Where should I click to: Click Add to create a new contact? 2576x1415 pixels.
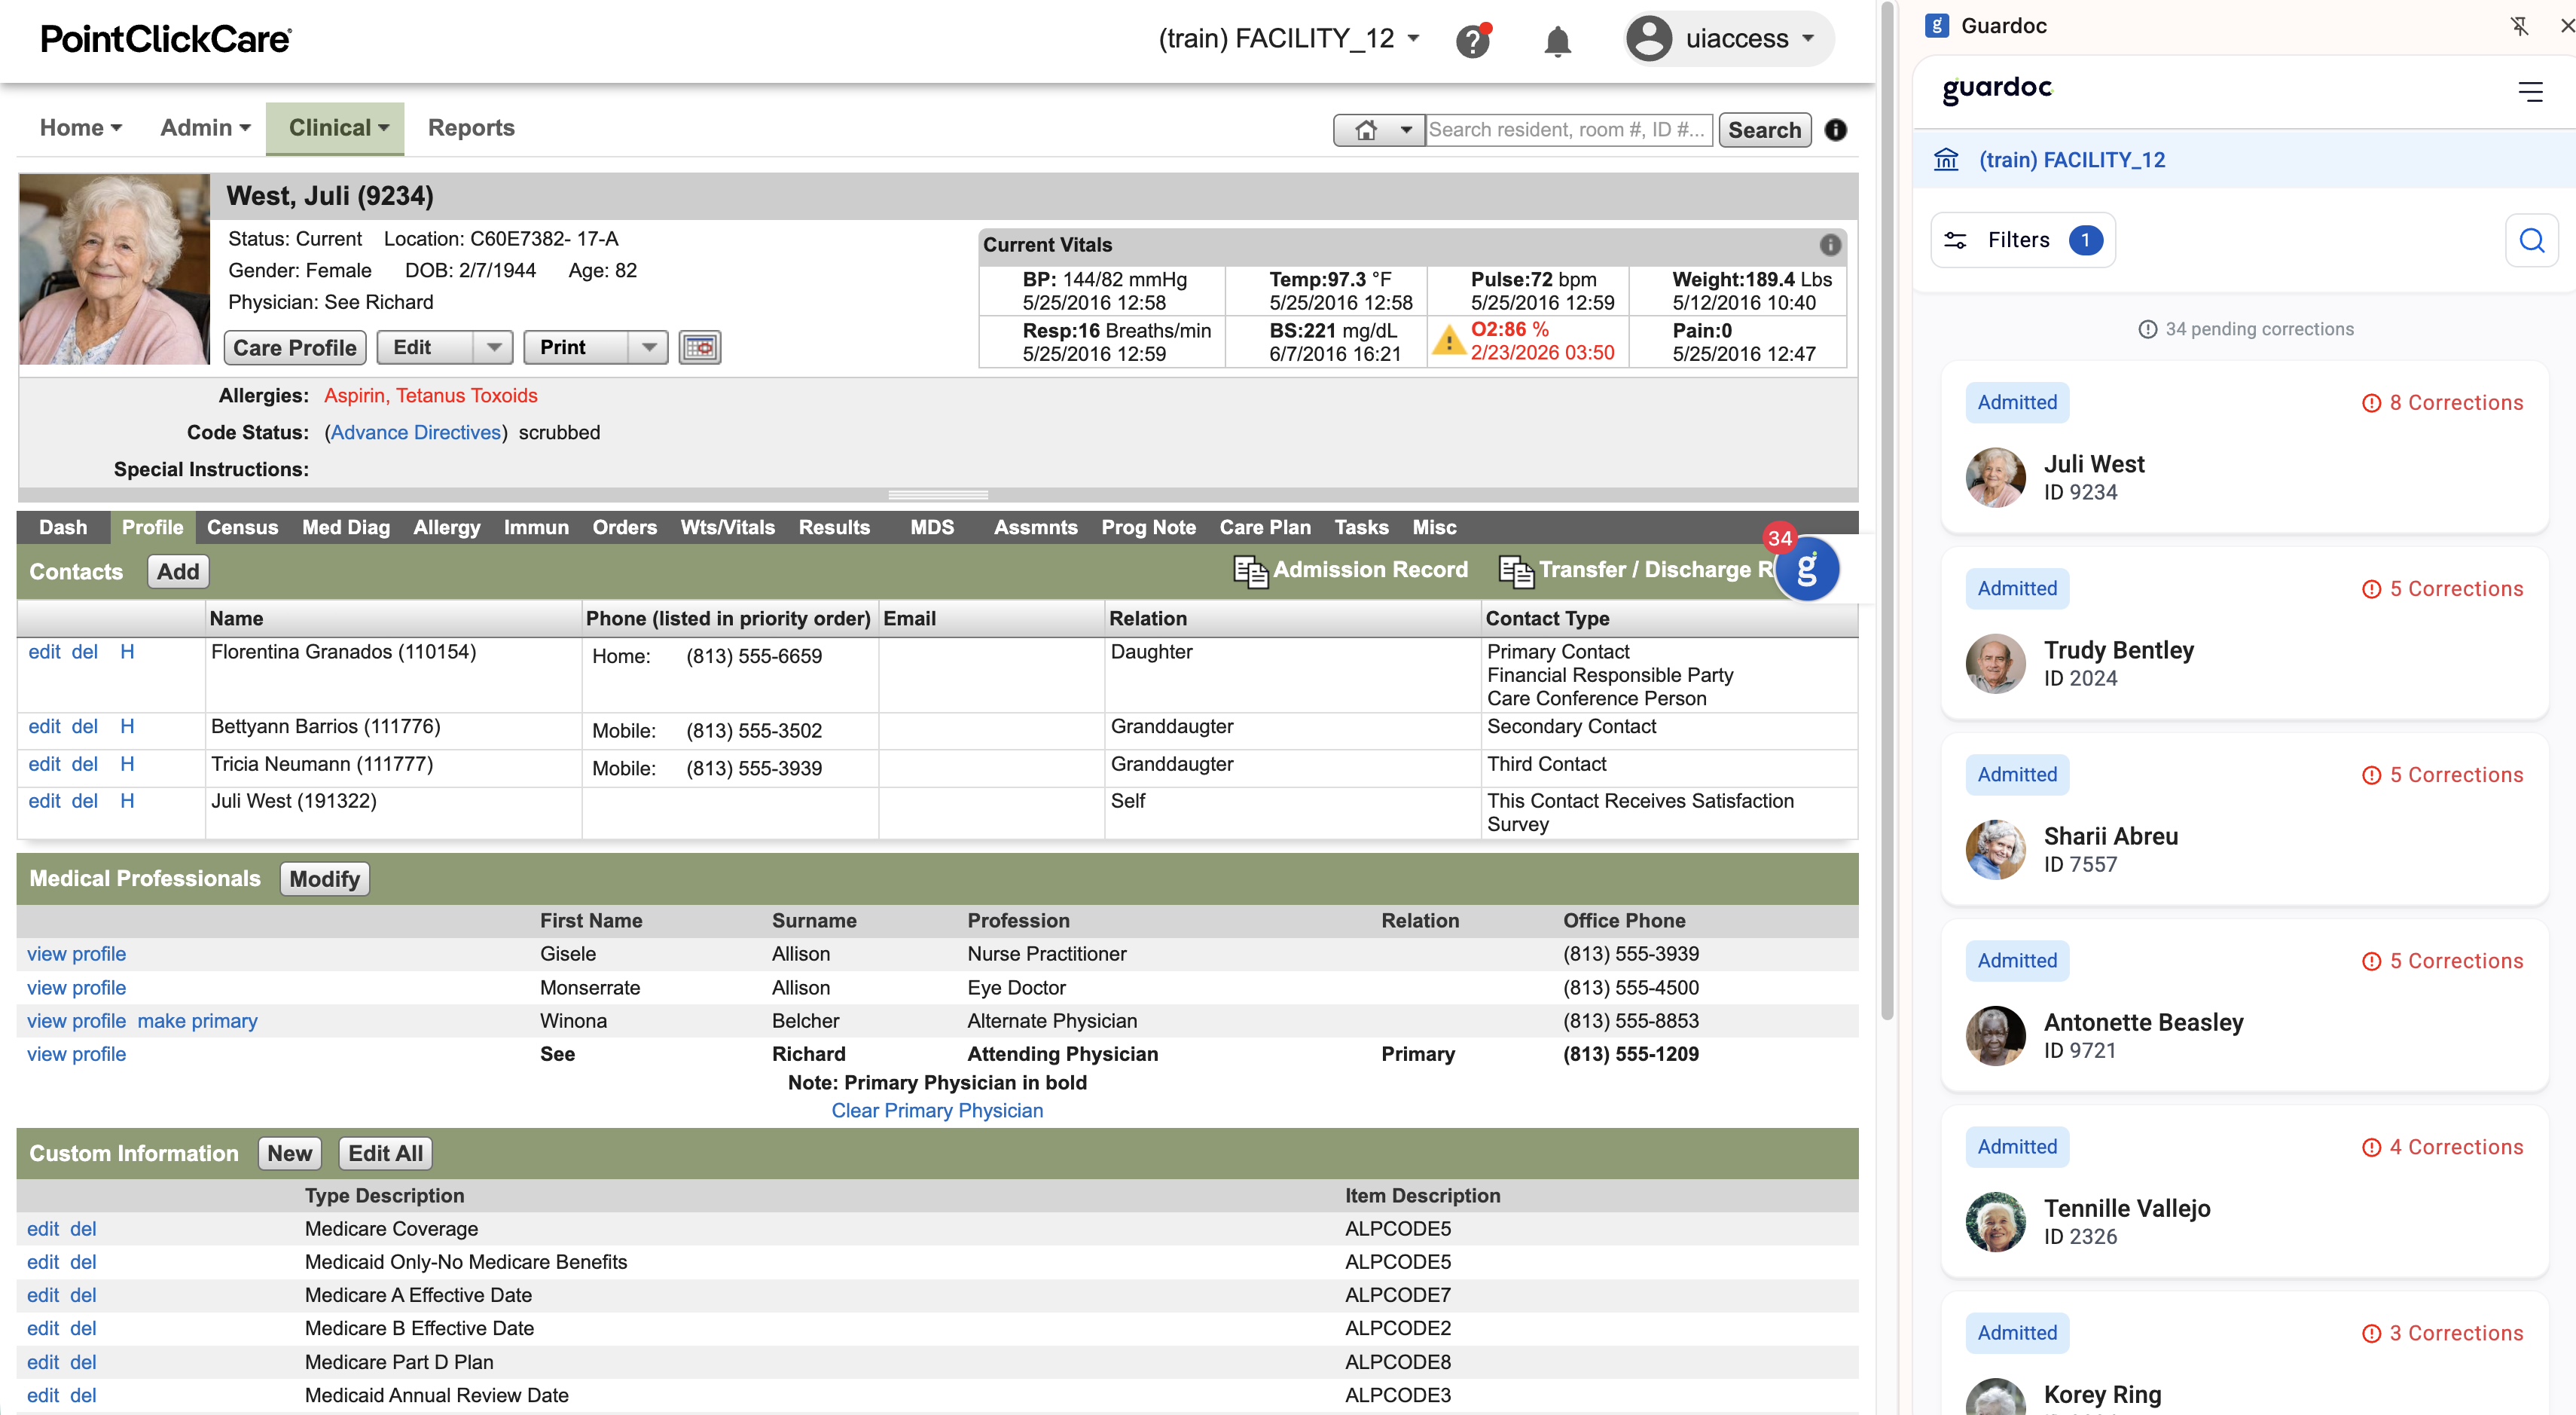pyautogui.click(x=177, y=571)
